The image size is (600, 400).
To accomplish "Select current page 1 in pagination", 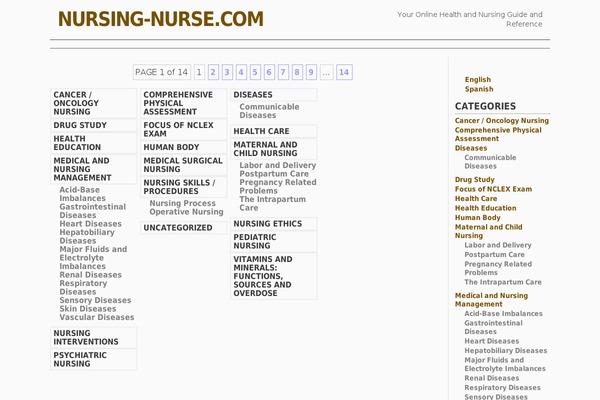I will tap(199, 72).
